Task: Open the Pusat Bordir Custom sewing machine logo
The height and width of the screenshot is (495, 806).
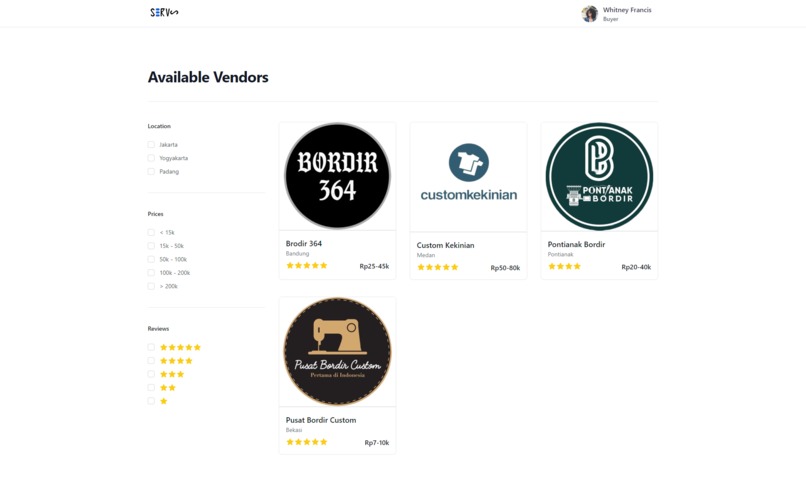Action: click(x=337, y=351)
